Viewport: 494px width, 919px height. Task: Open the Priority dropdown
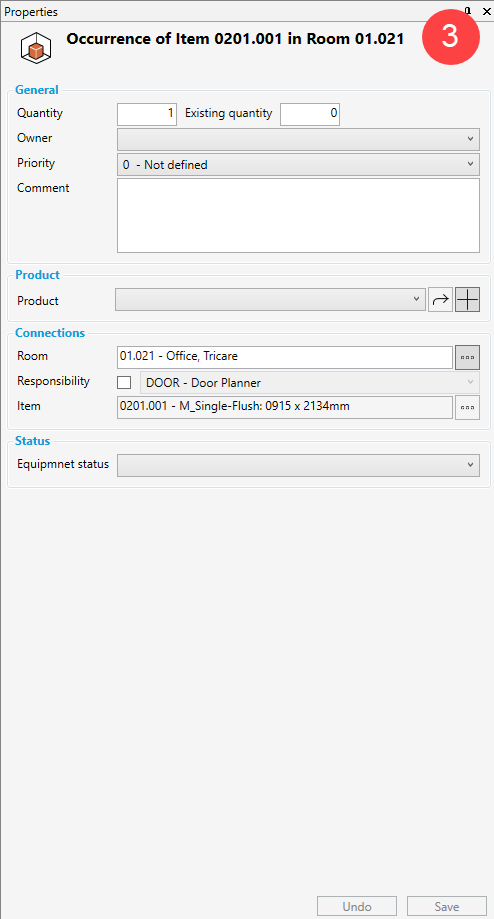[x=298, y=165]
